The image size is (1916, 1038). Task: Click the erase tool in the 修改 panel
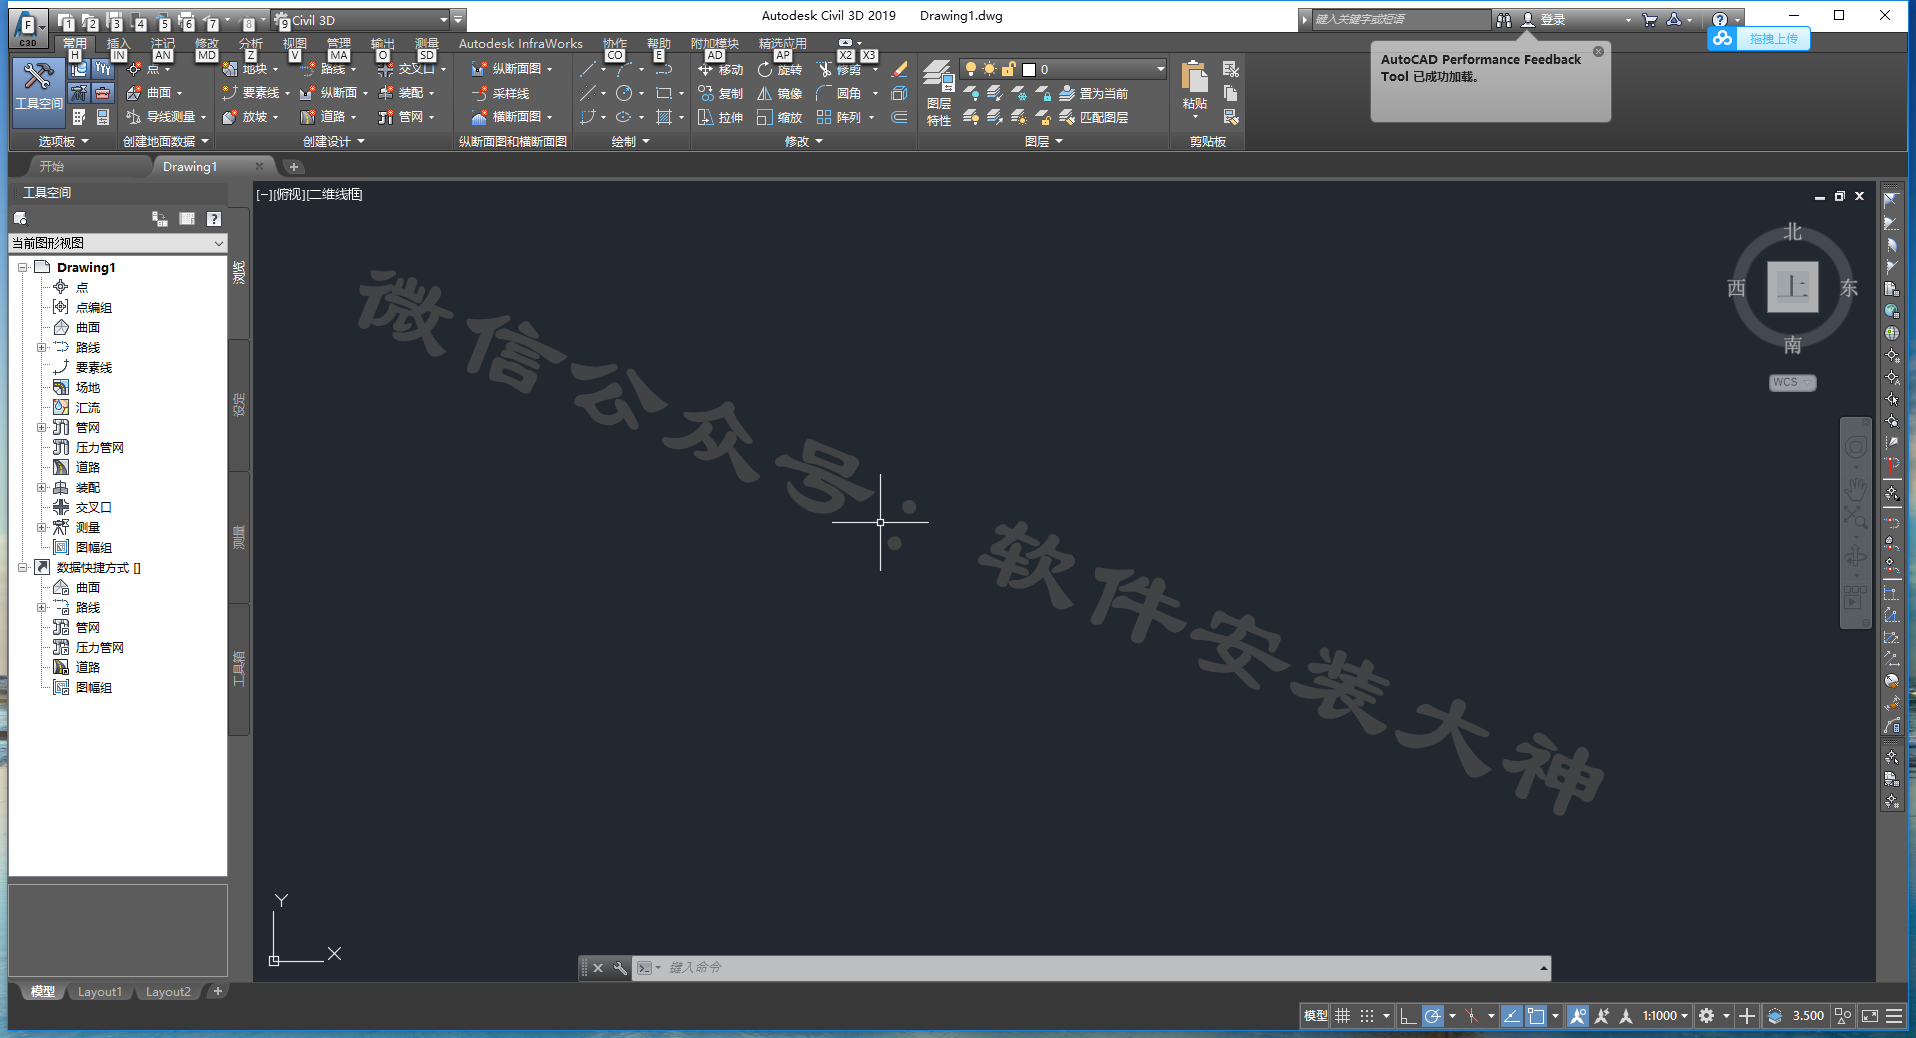tap(899, 69)
